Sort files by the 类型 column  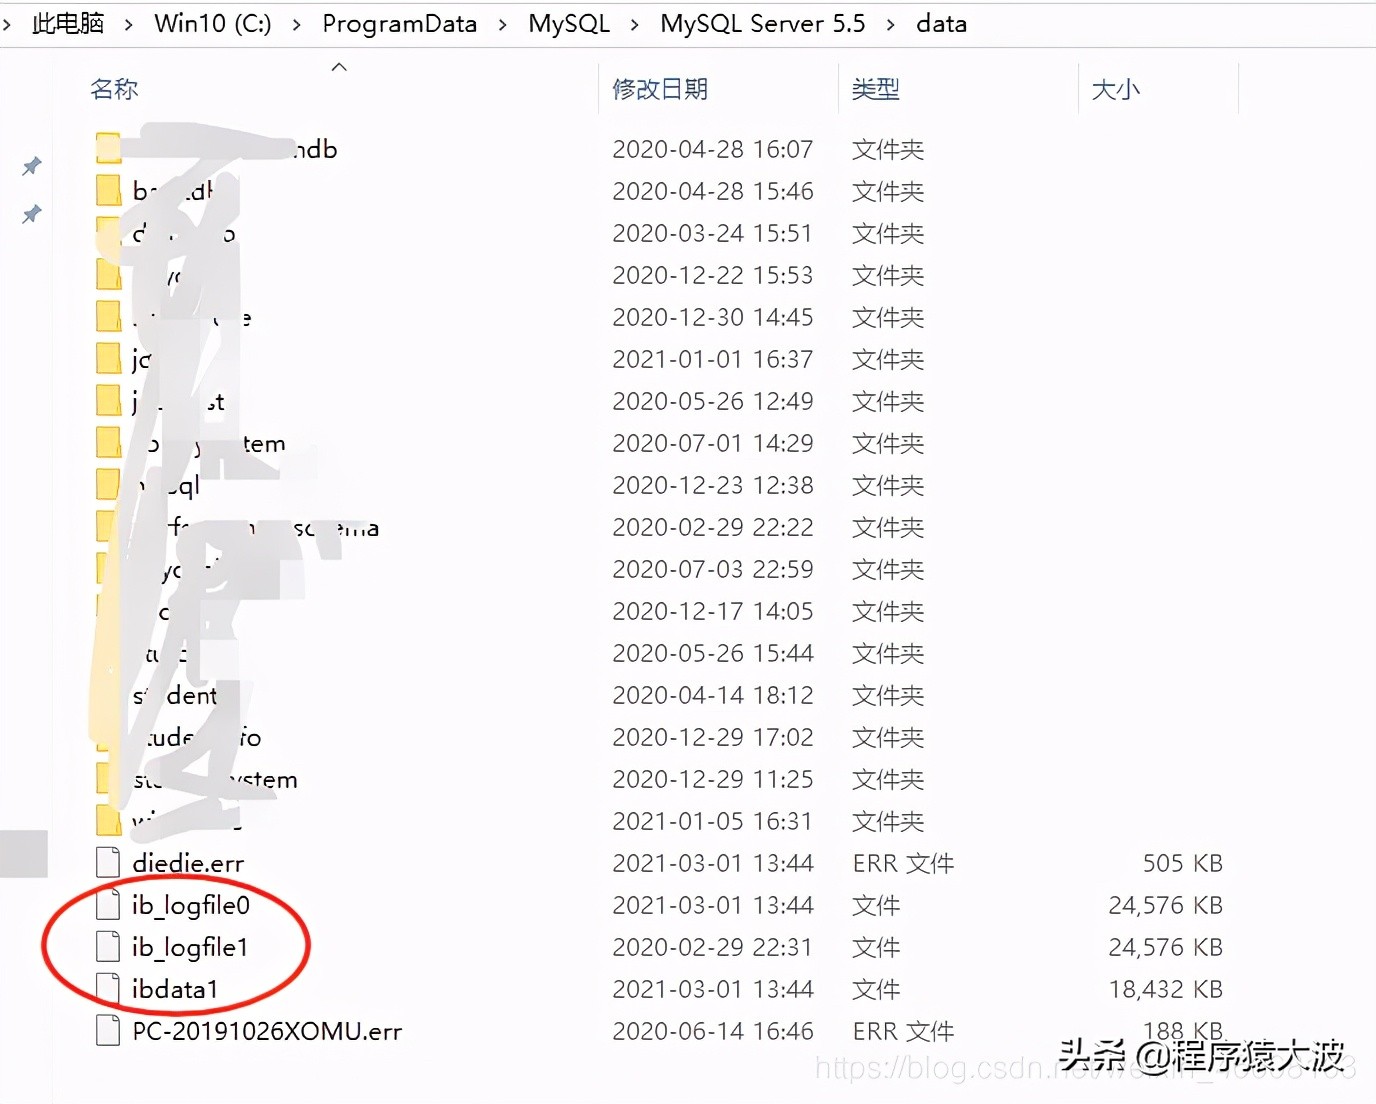[x=875, y=89]
